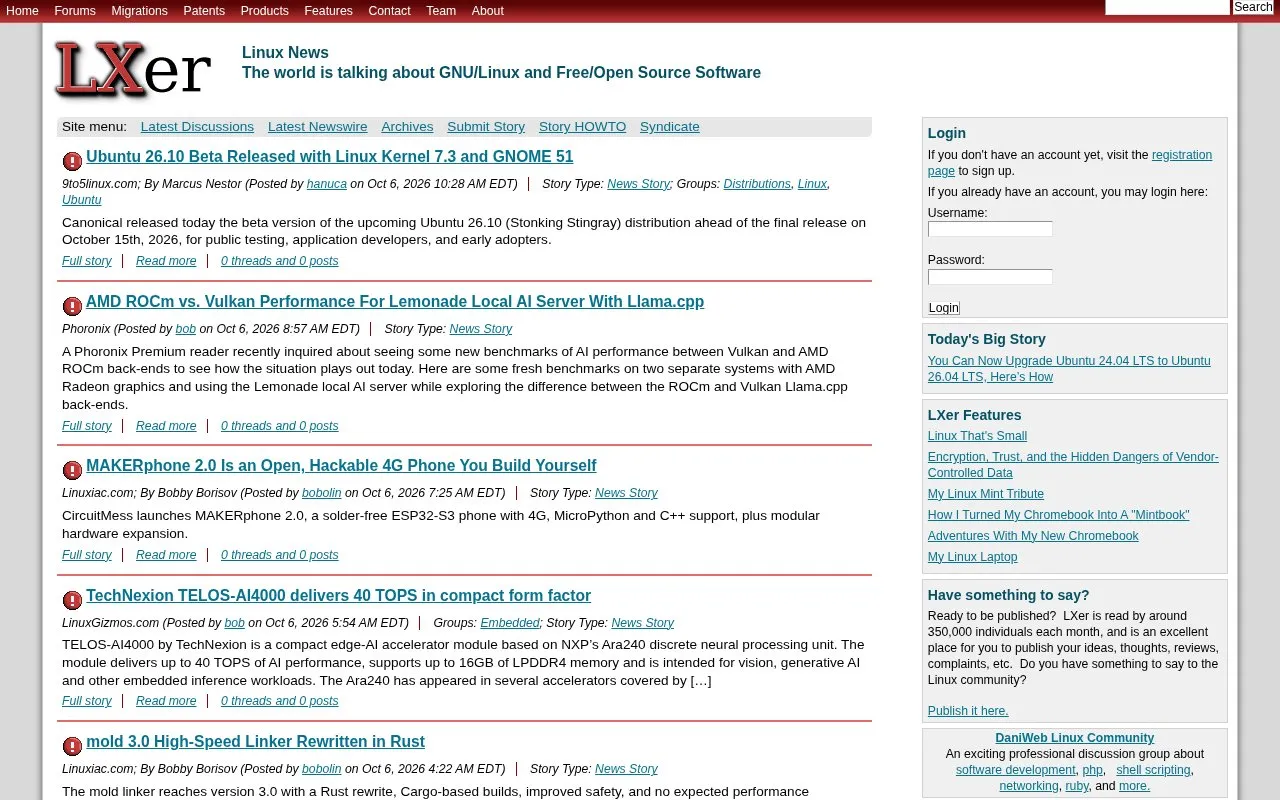Focus the Password input field
Image resolution: width=1280 pixels, height=800 pixels.
[x=990, y=277]
